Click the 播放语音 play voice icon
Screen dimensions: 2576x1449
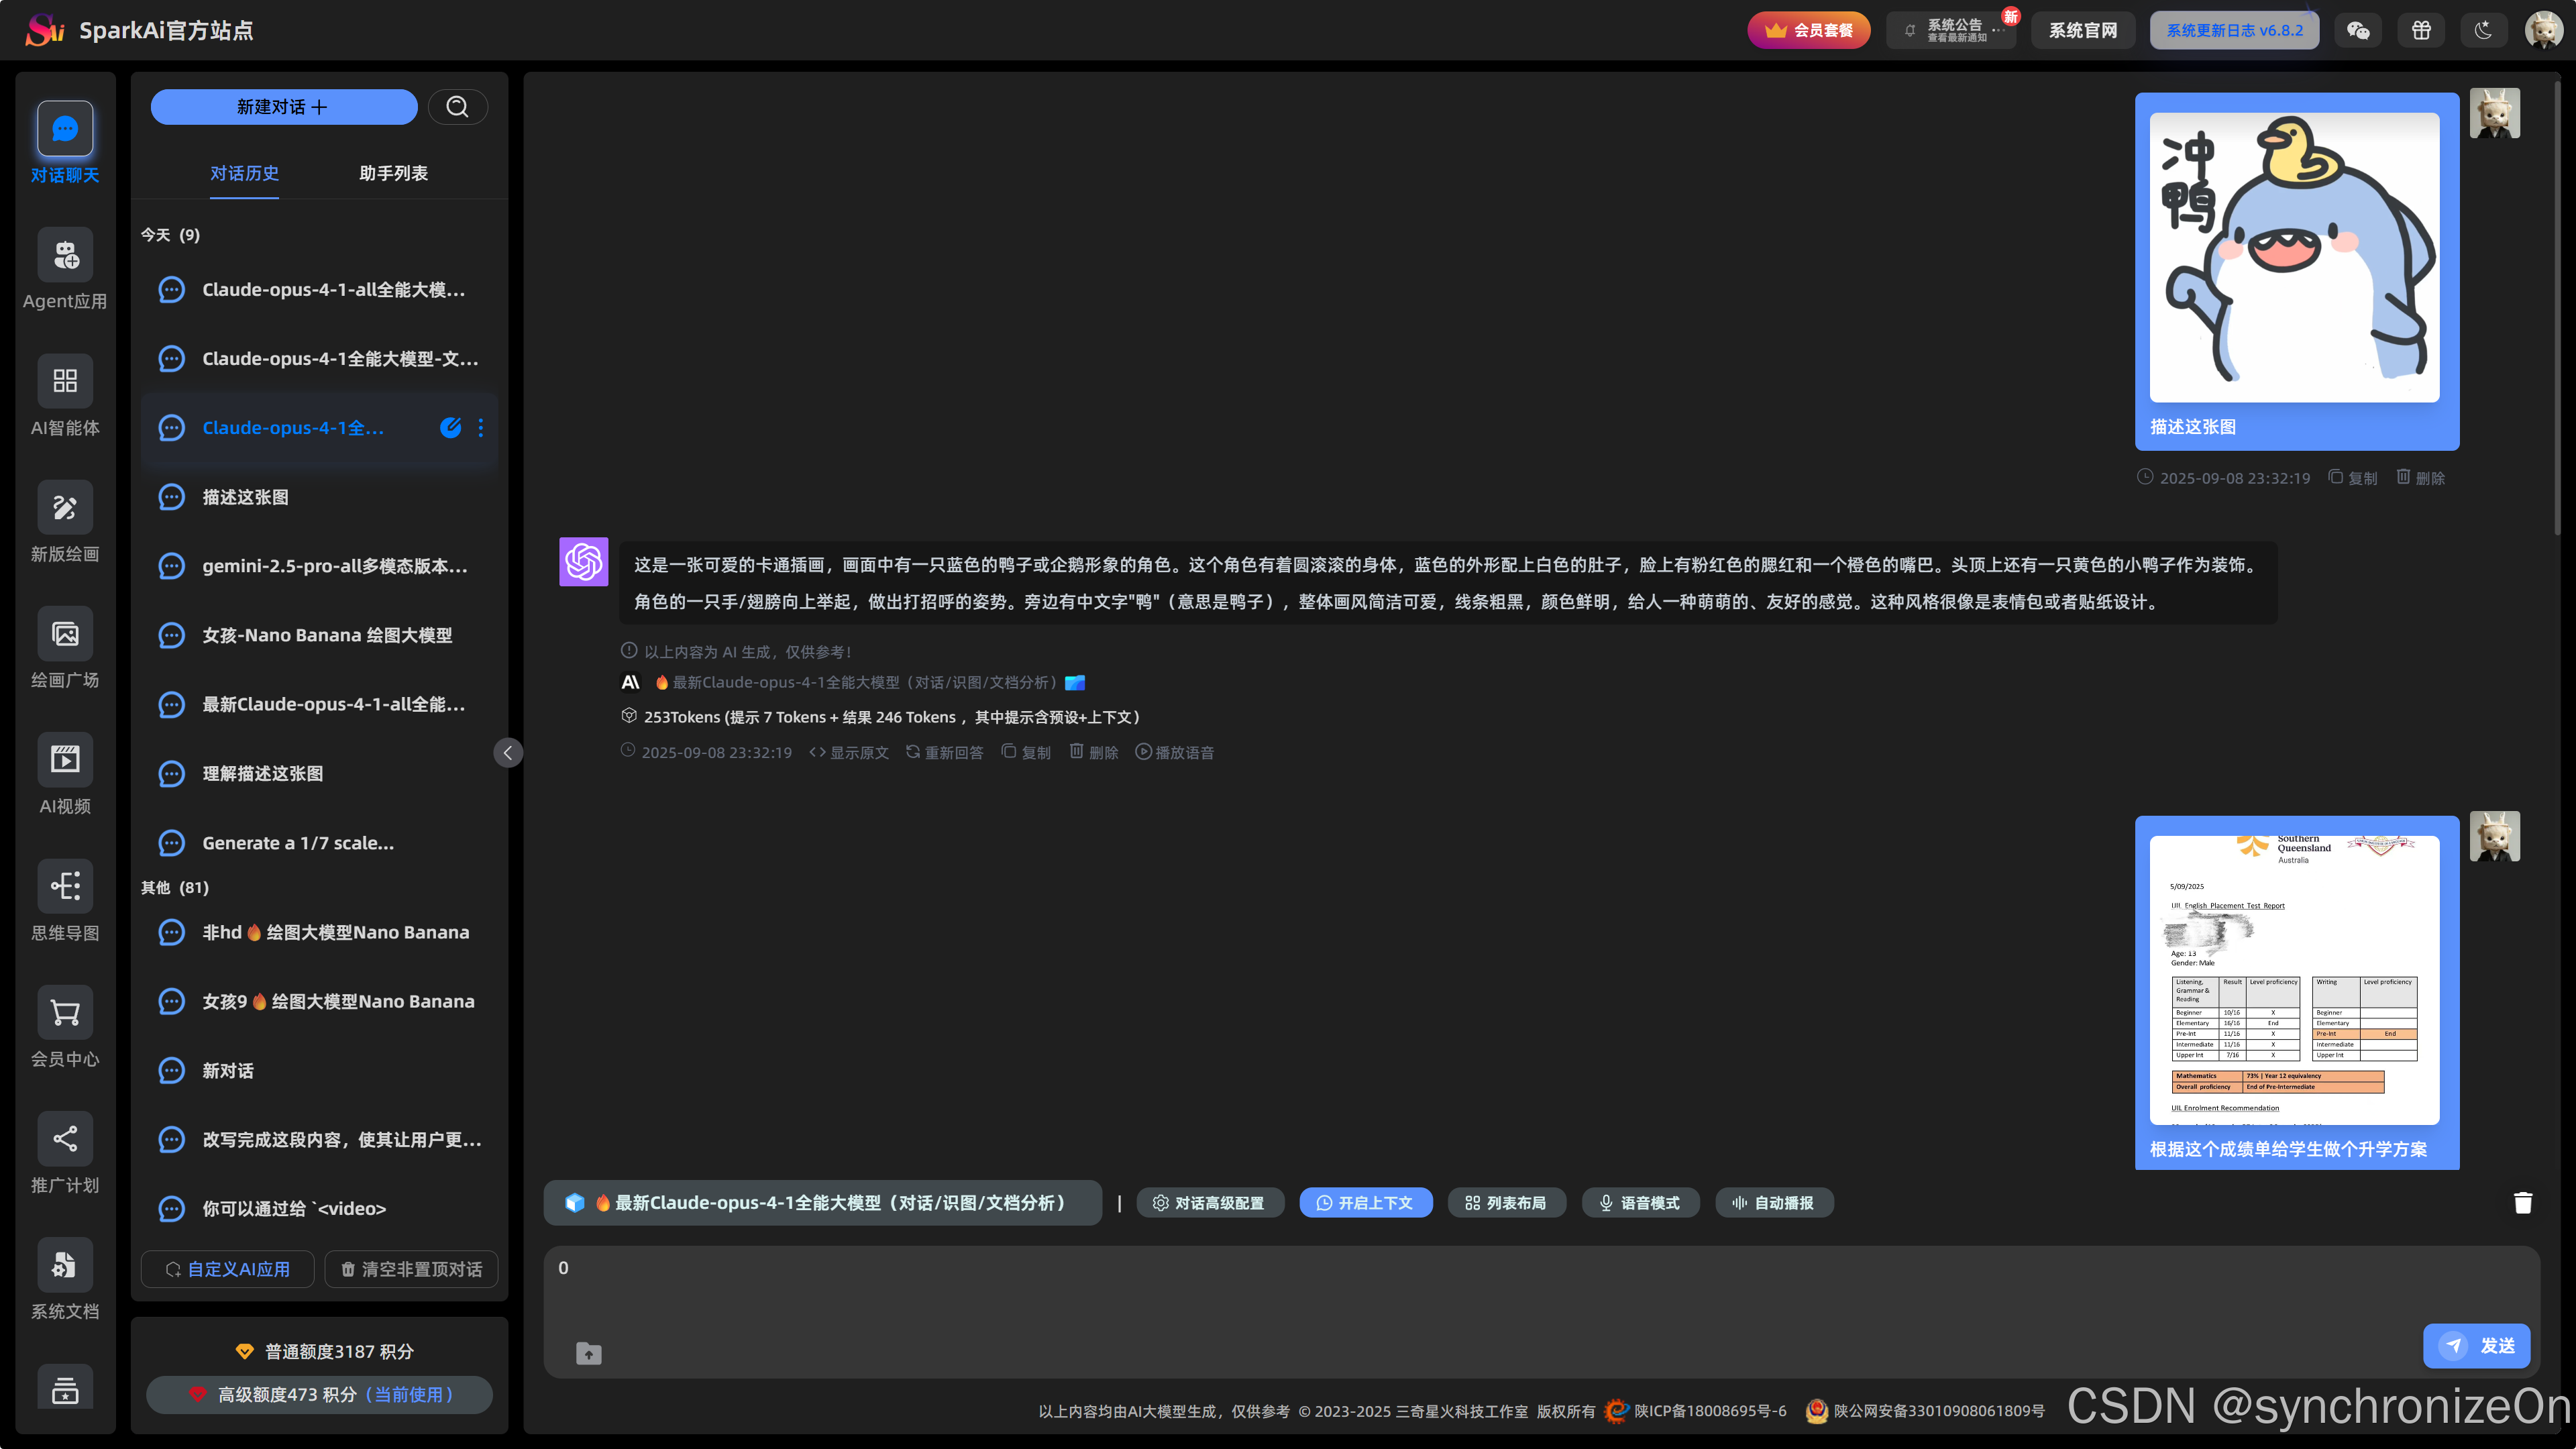(1143, 751)
